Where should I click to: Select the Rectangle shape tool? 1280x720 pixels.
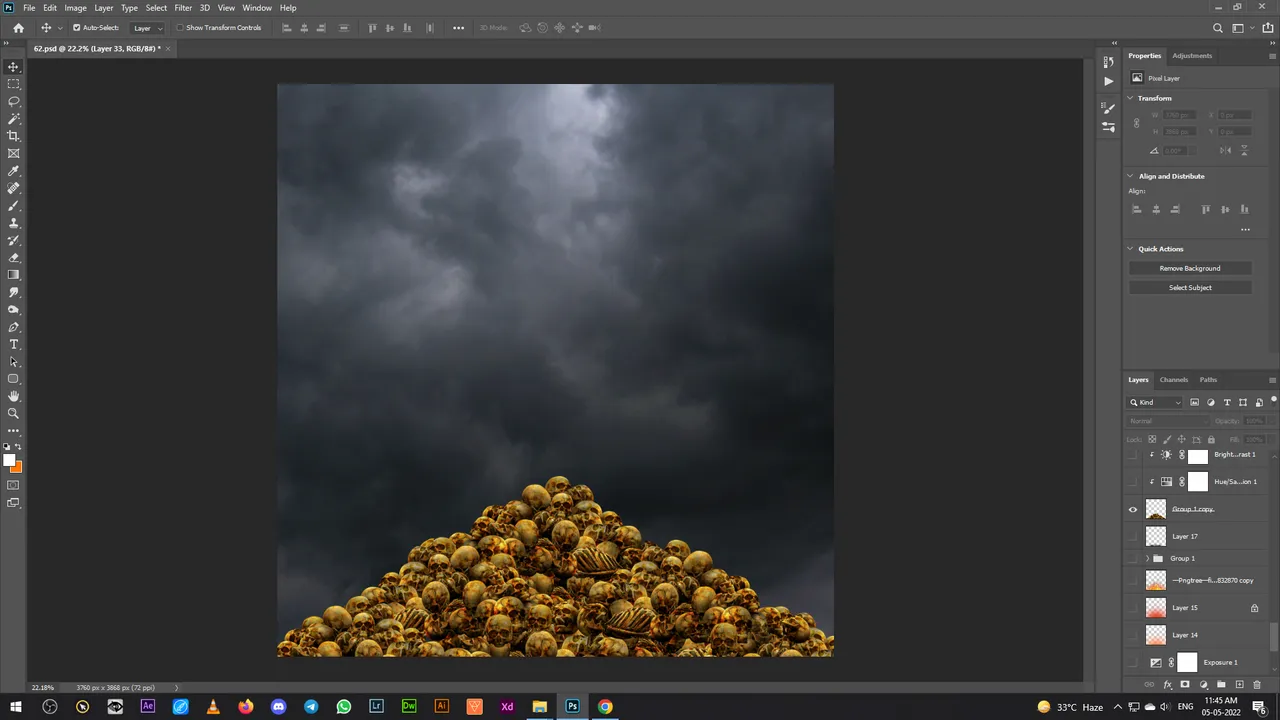(x=14, y=379)
